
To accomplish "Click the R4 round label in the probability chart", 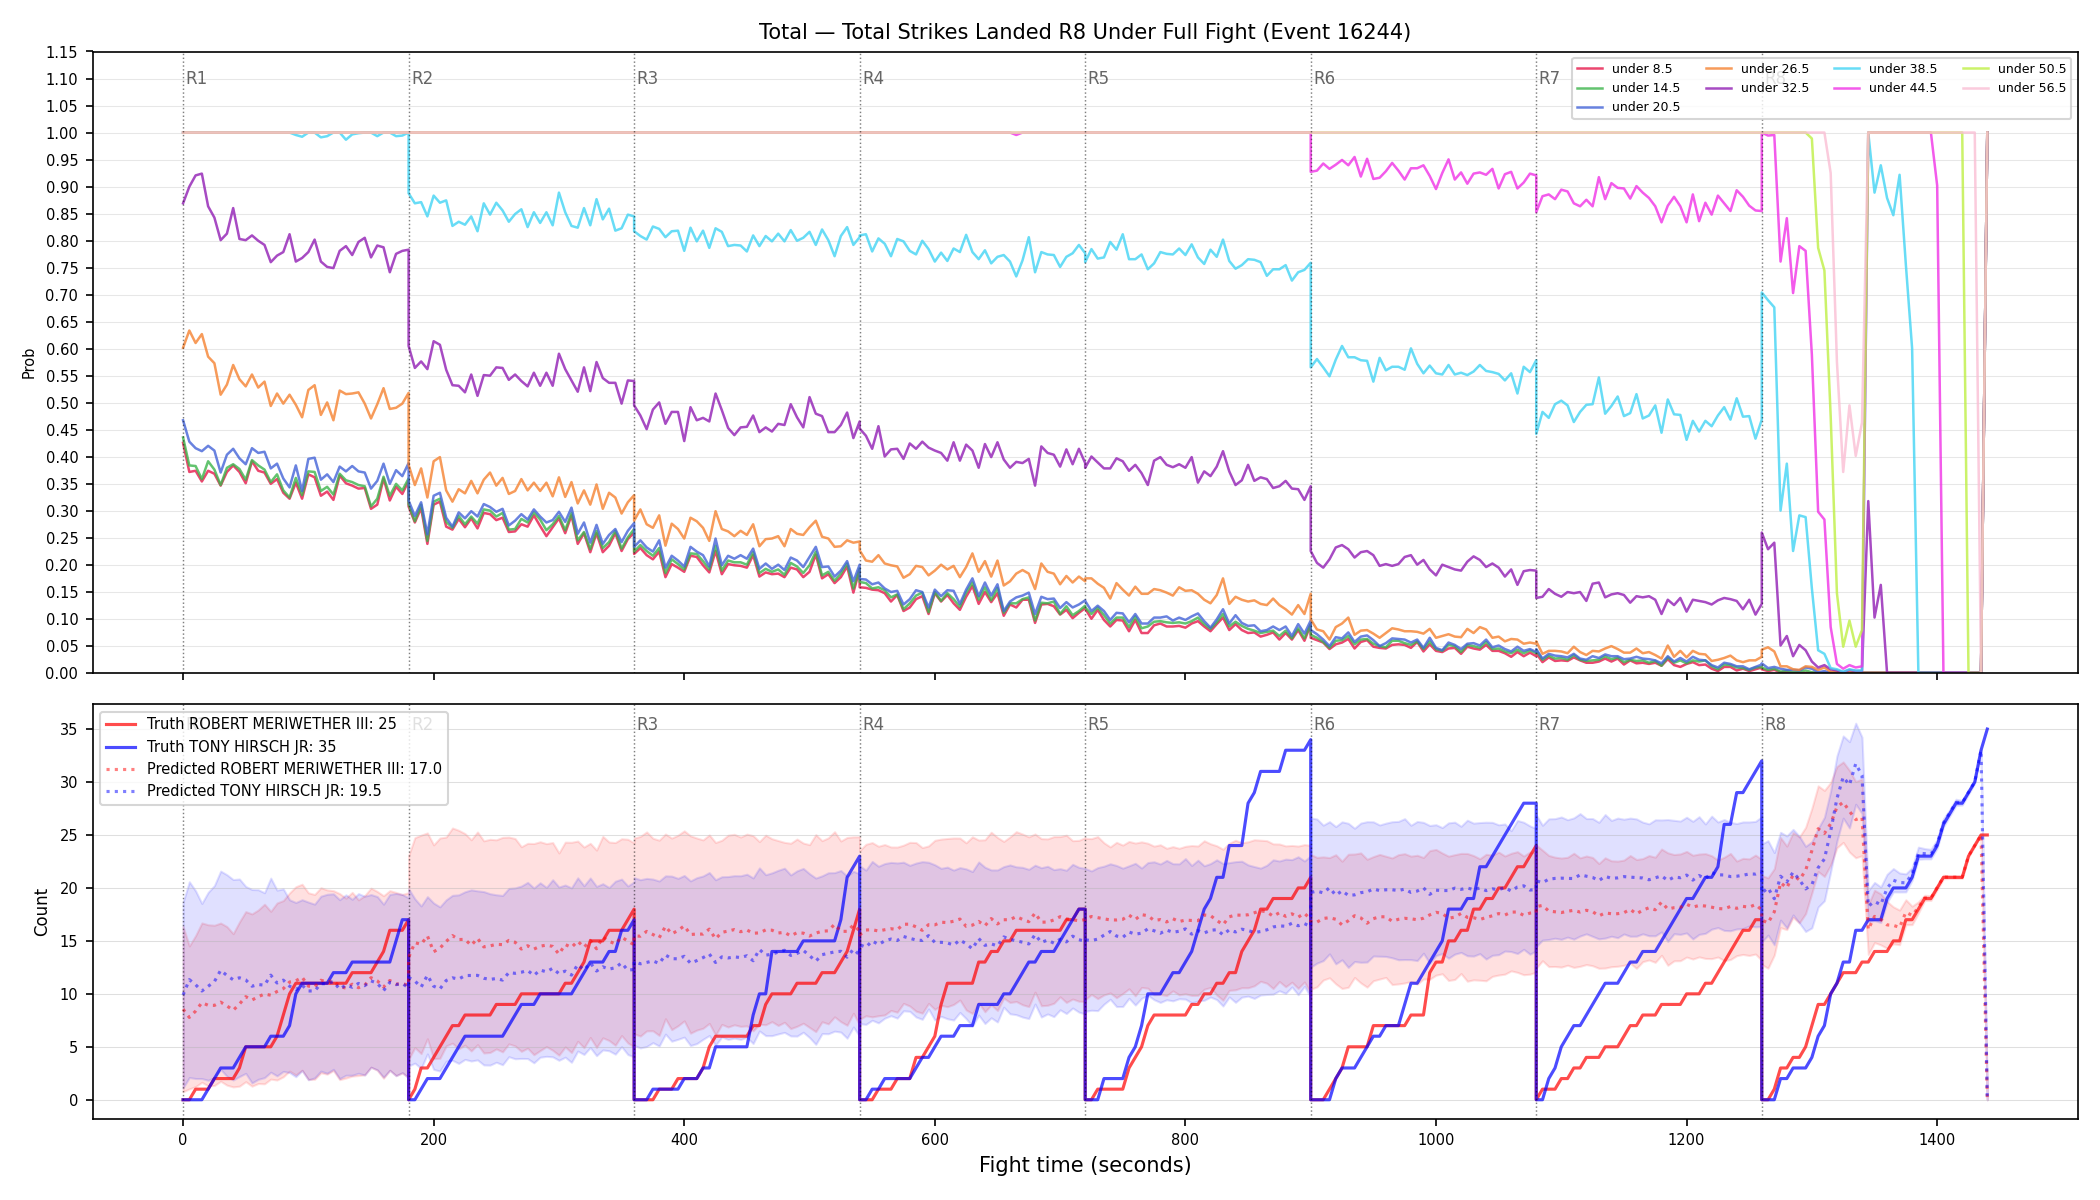I will pyautogui.click(x=873, y=78).
